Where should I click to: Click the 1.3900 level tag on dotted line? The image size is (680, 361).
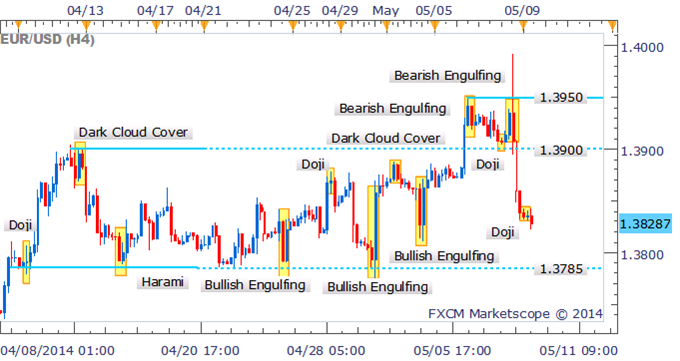[x=561, y=150]
